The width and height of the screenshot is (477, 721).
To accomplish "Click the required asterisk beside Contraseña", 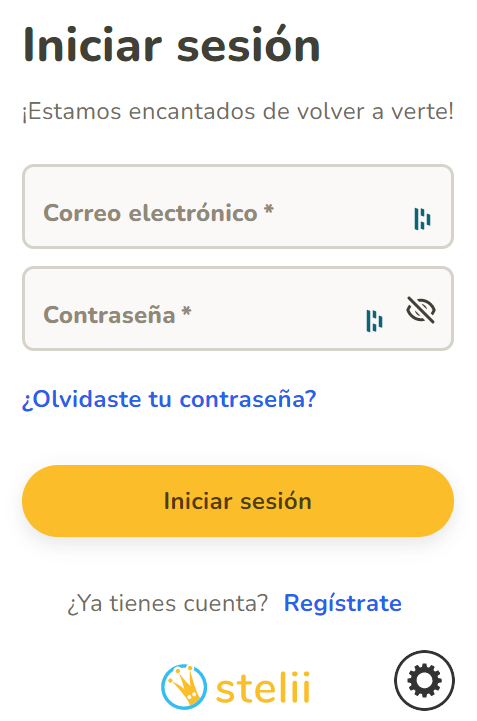I will pos(186,312).
